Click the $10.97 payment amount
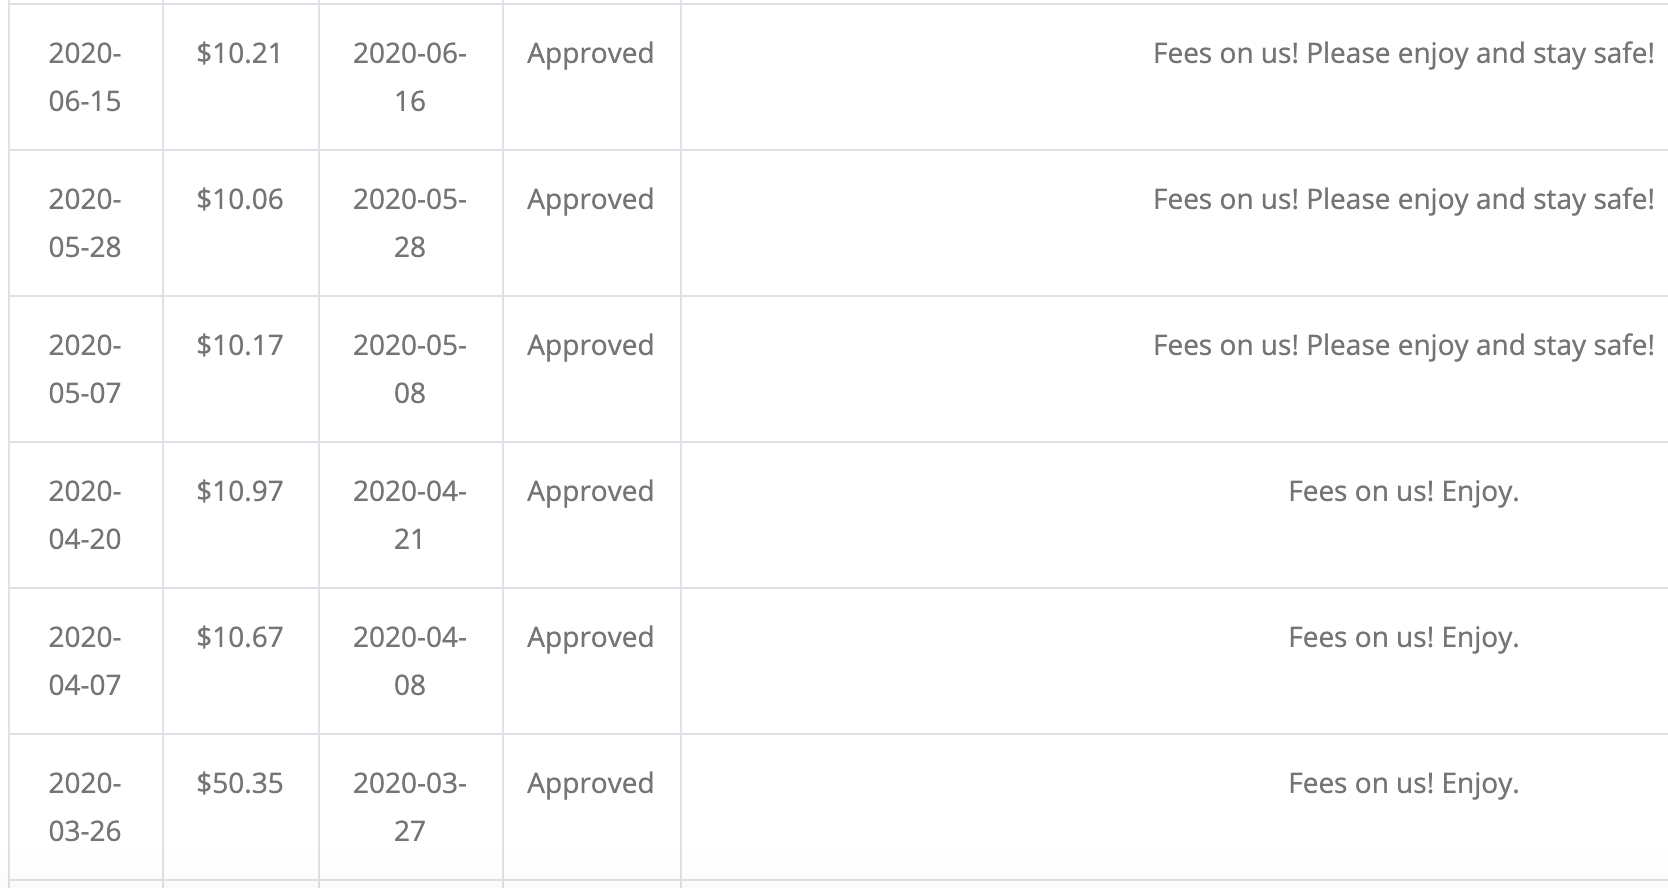 [x=240, y=491]
